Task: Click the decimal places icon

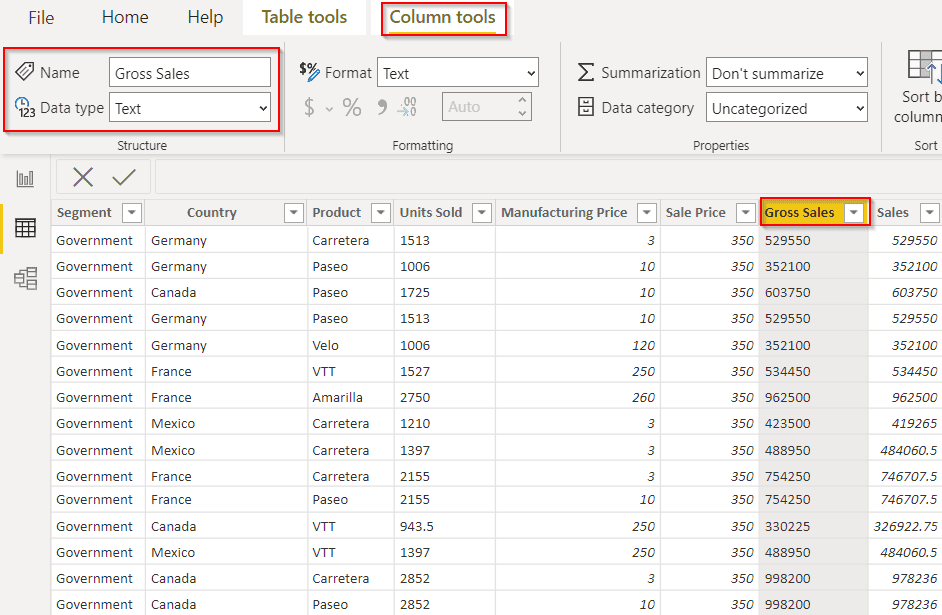Action: [407, 107]
